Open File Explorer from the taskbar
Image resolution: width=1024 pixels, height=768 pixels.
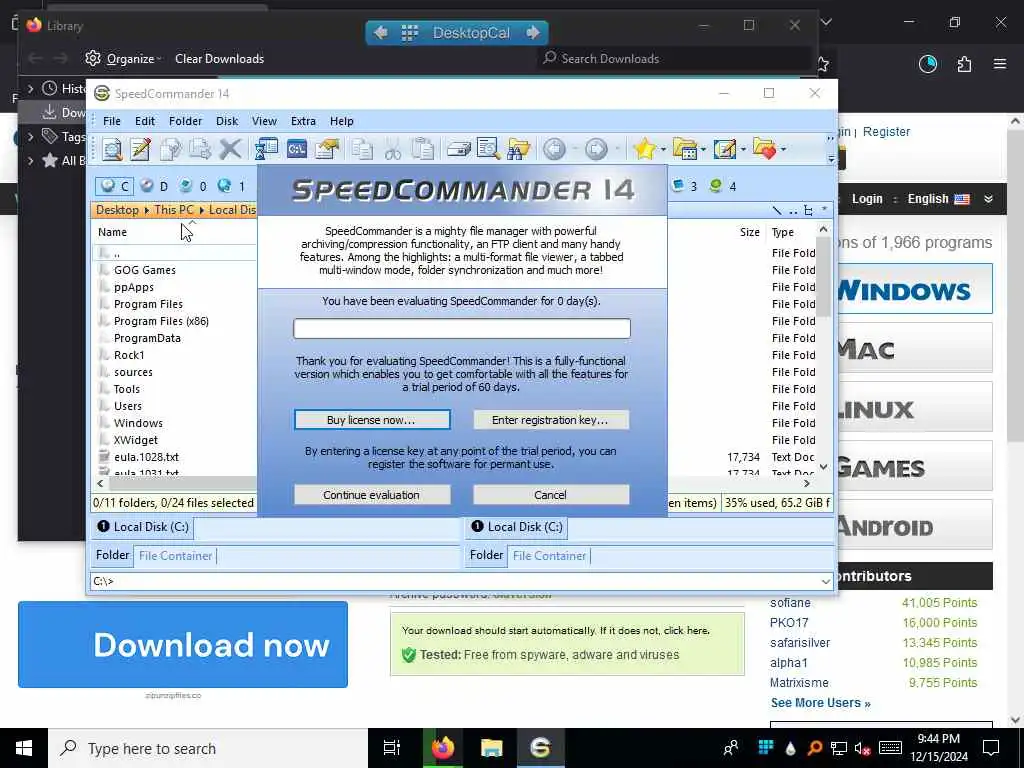pos(492,748)
